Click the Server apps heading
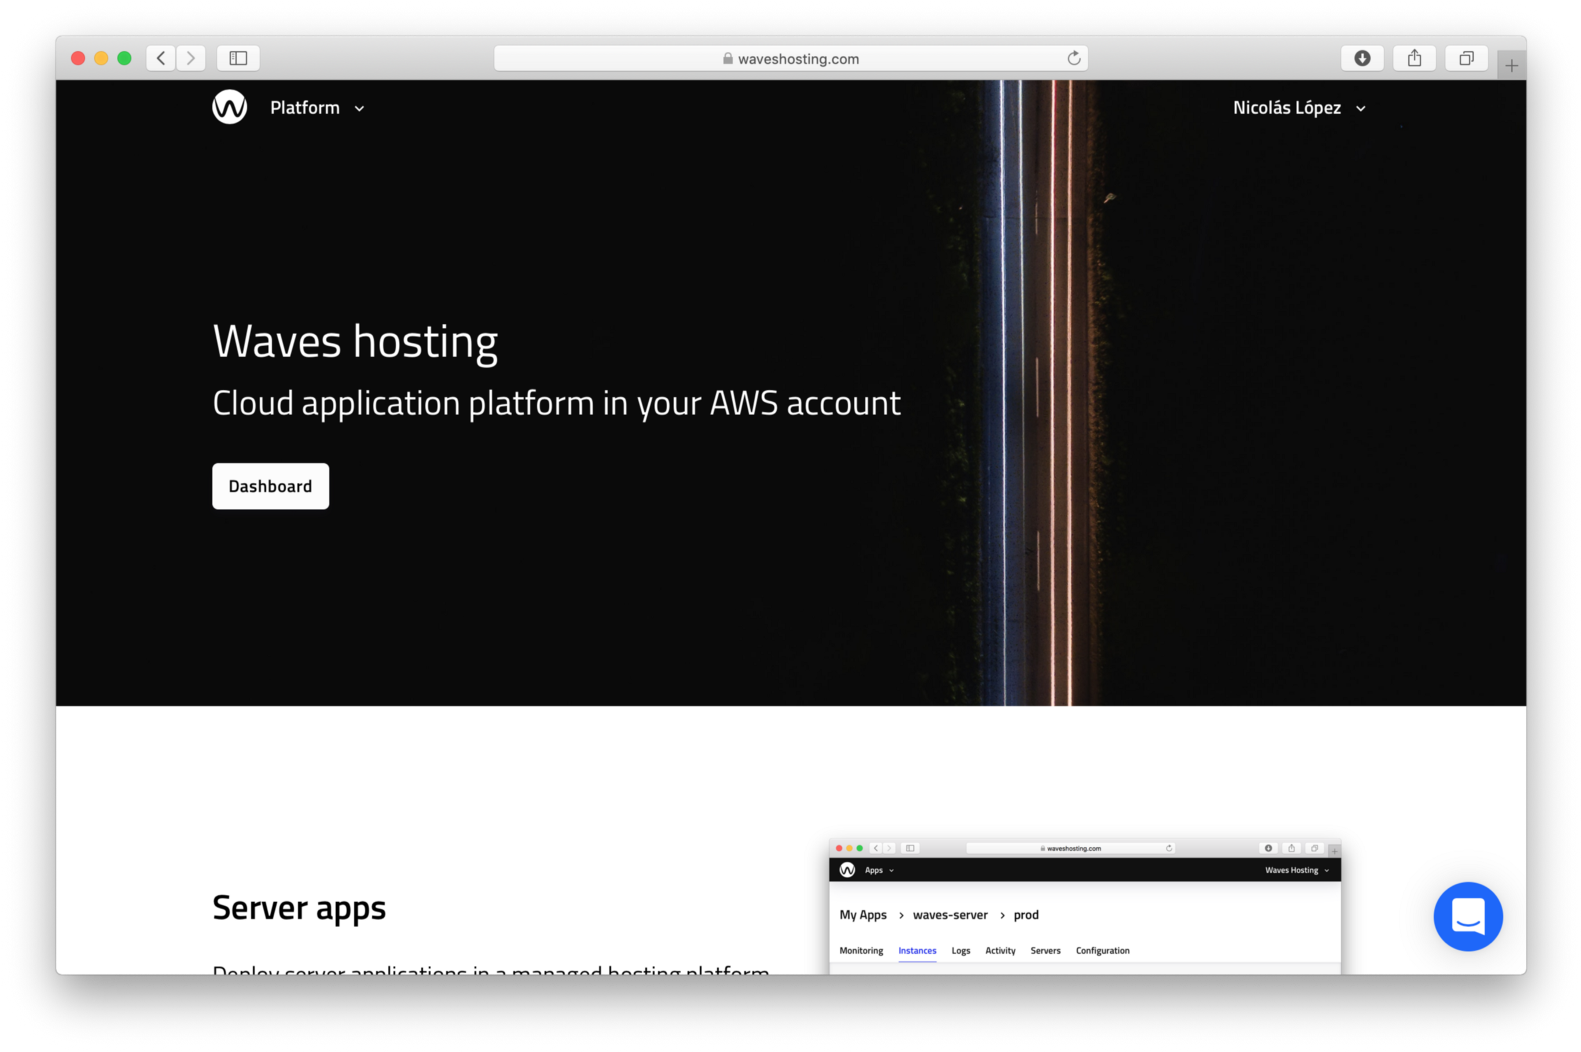Viewport: 1581px width, 1052px height. click(299, 908)
